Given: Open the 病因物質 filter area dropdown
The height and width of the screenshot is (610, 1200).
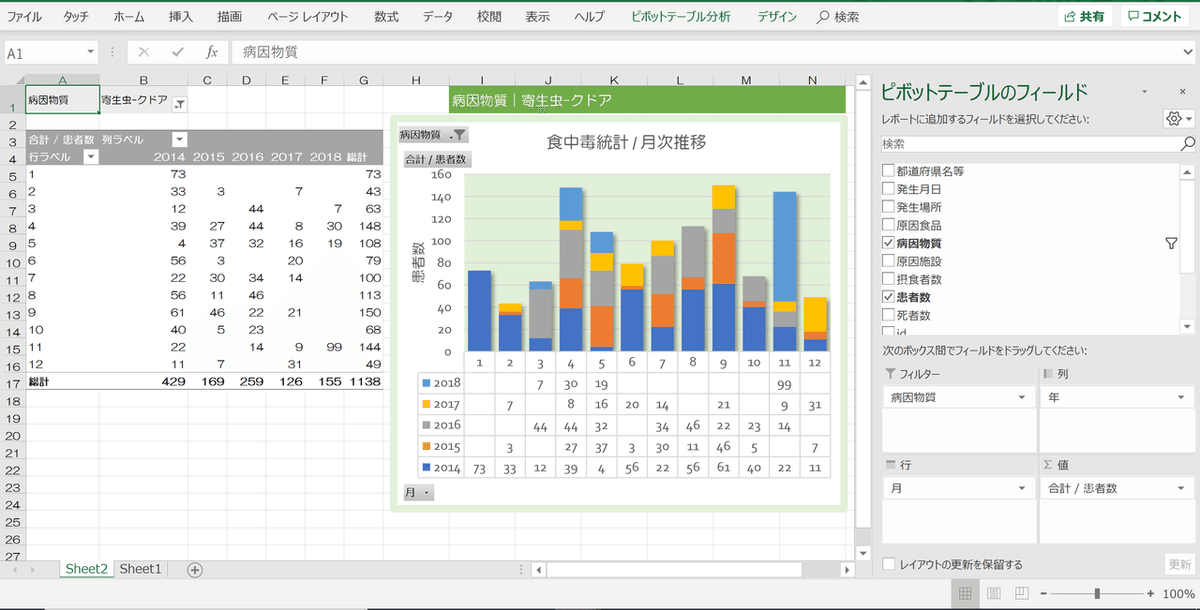Looking at the screenshot, I should coord(1024,397).
